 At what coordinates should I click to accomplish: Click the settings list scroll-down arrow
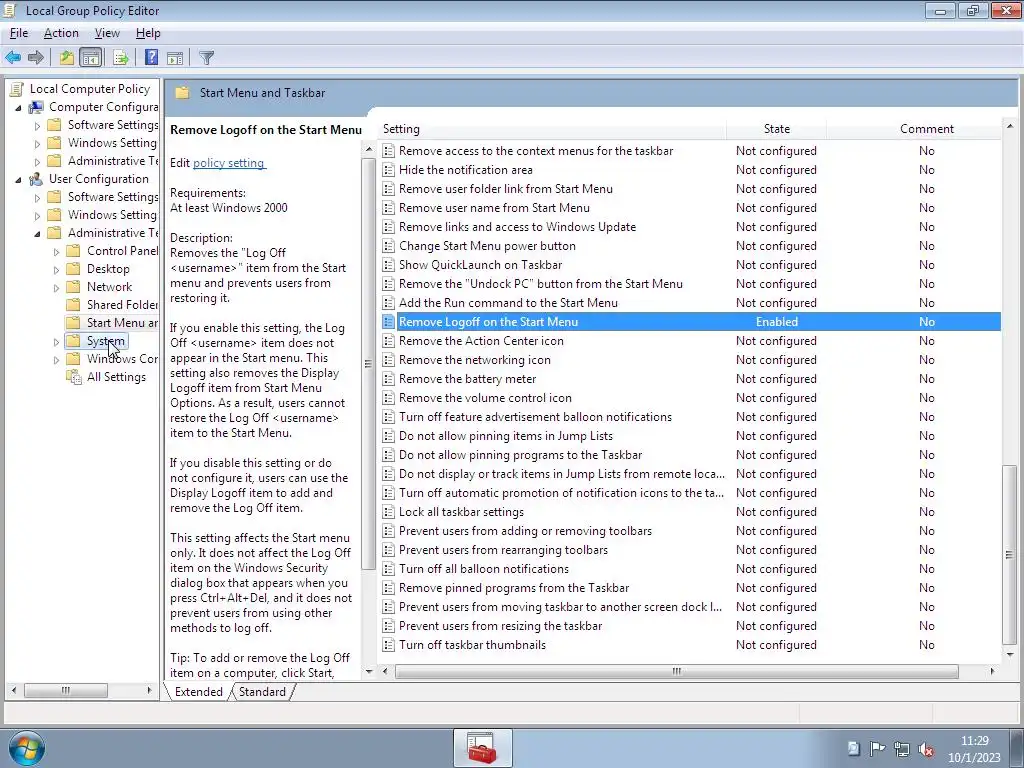pos(1010,655)
